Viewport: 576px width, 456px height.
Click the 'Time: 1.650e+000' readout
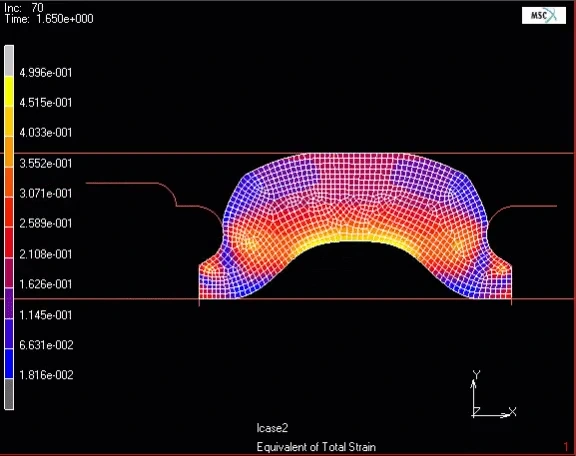click(x=49, y=19)
